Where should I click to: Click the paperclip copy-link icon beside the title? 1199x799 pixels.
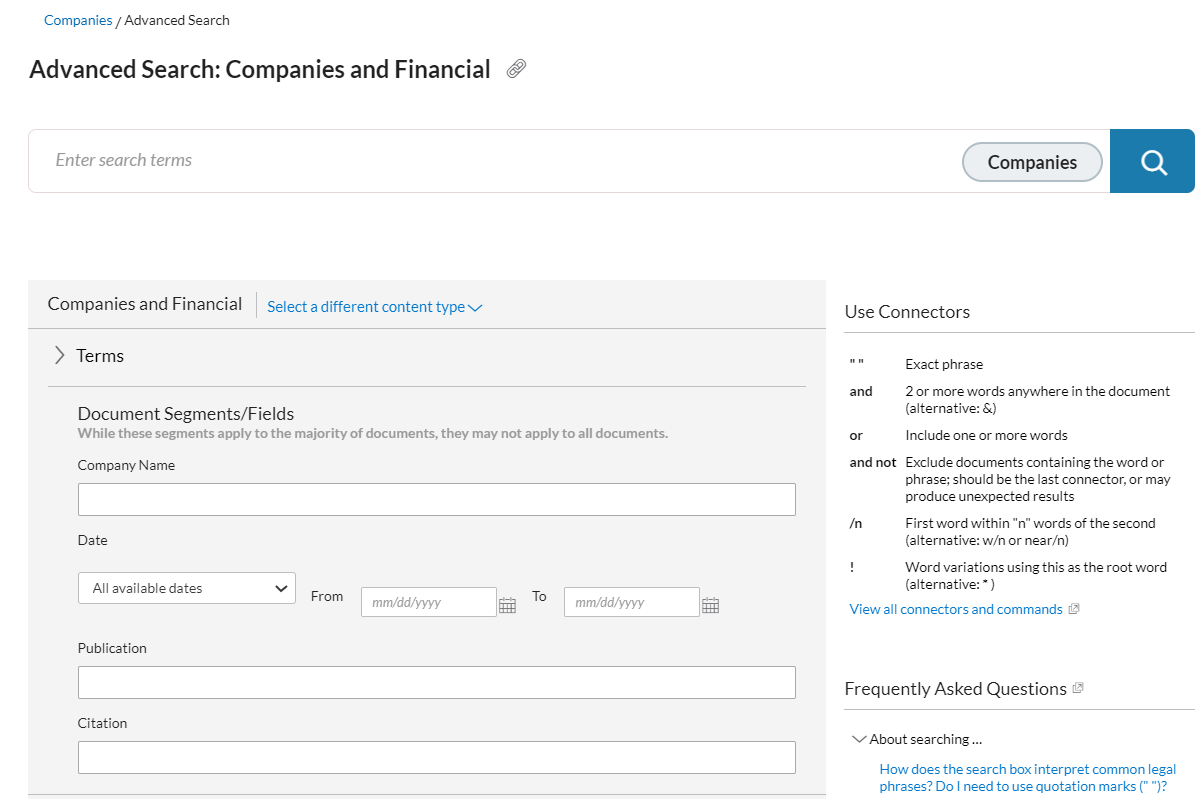click(x=516, y=69)
